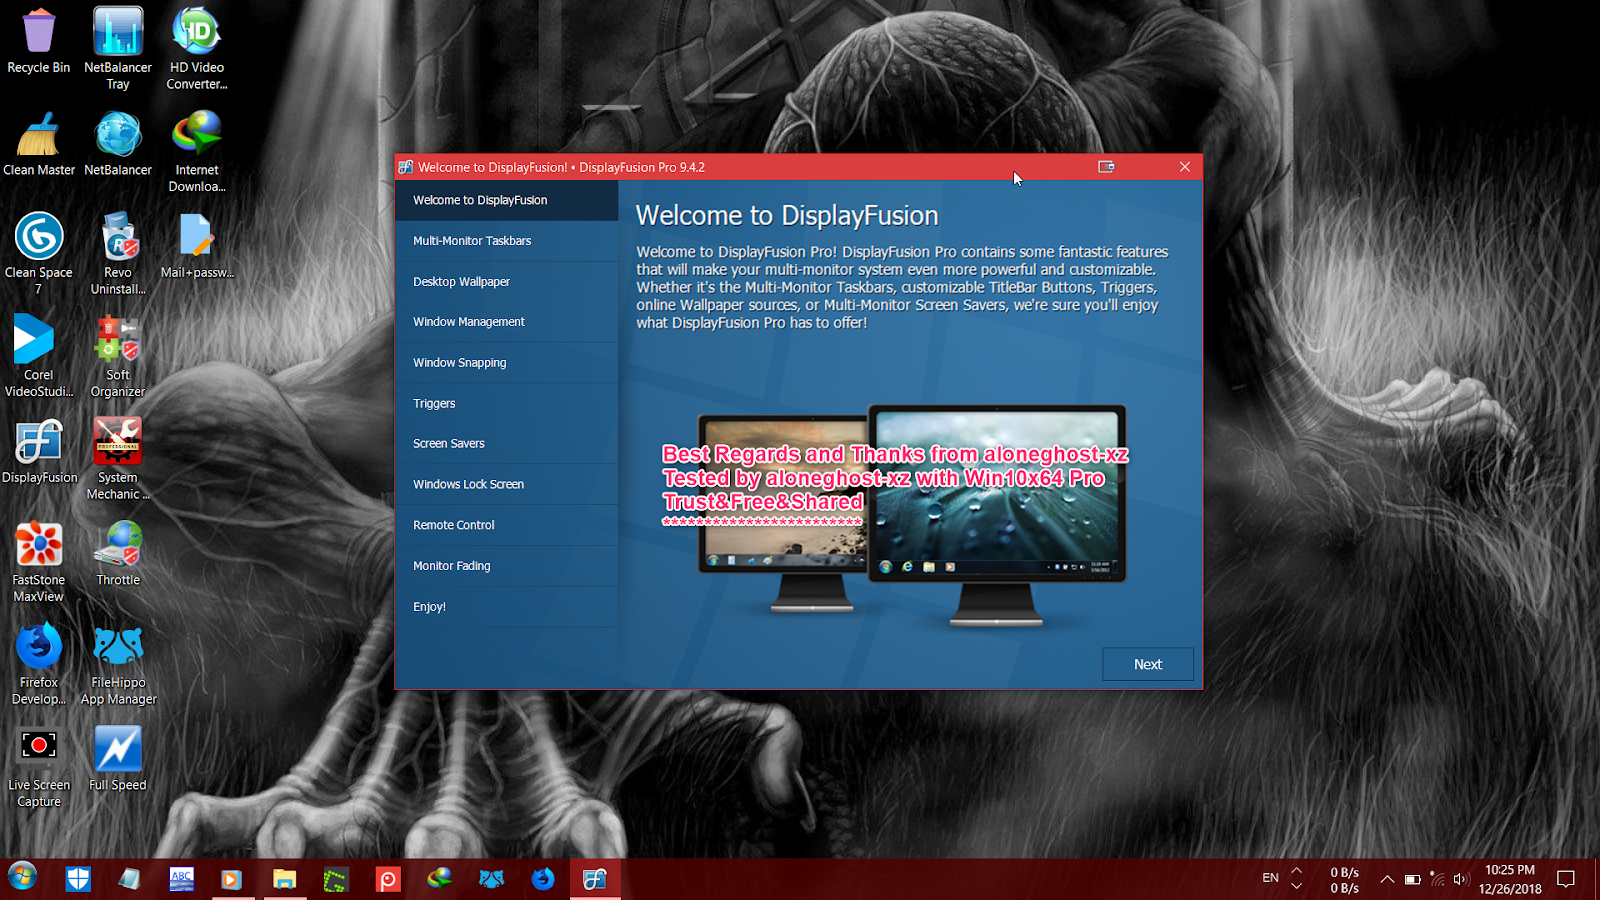Select Welcome to DisplayFusion sidebar item

[x=507, y=200]
